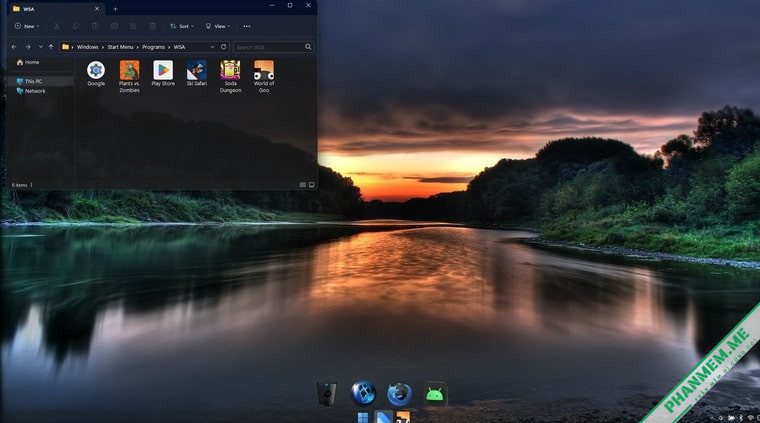
Task: Click Programs in the address path
Action: coord(153,47)
